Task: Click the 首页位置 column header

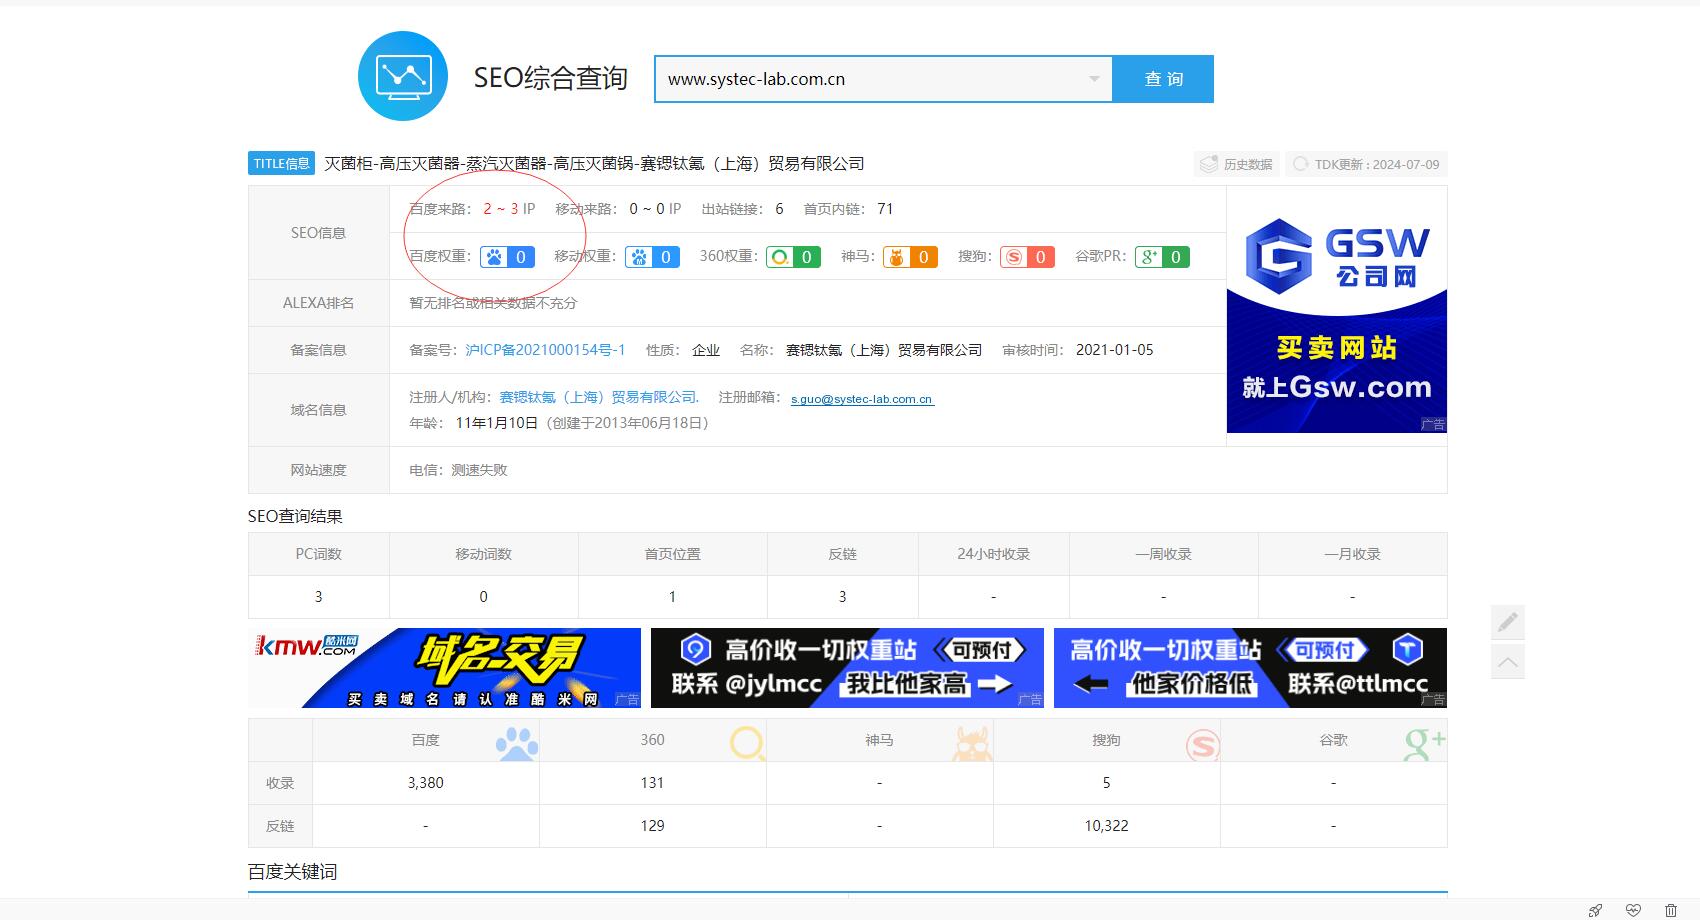Action: coord(673,554)
